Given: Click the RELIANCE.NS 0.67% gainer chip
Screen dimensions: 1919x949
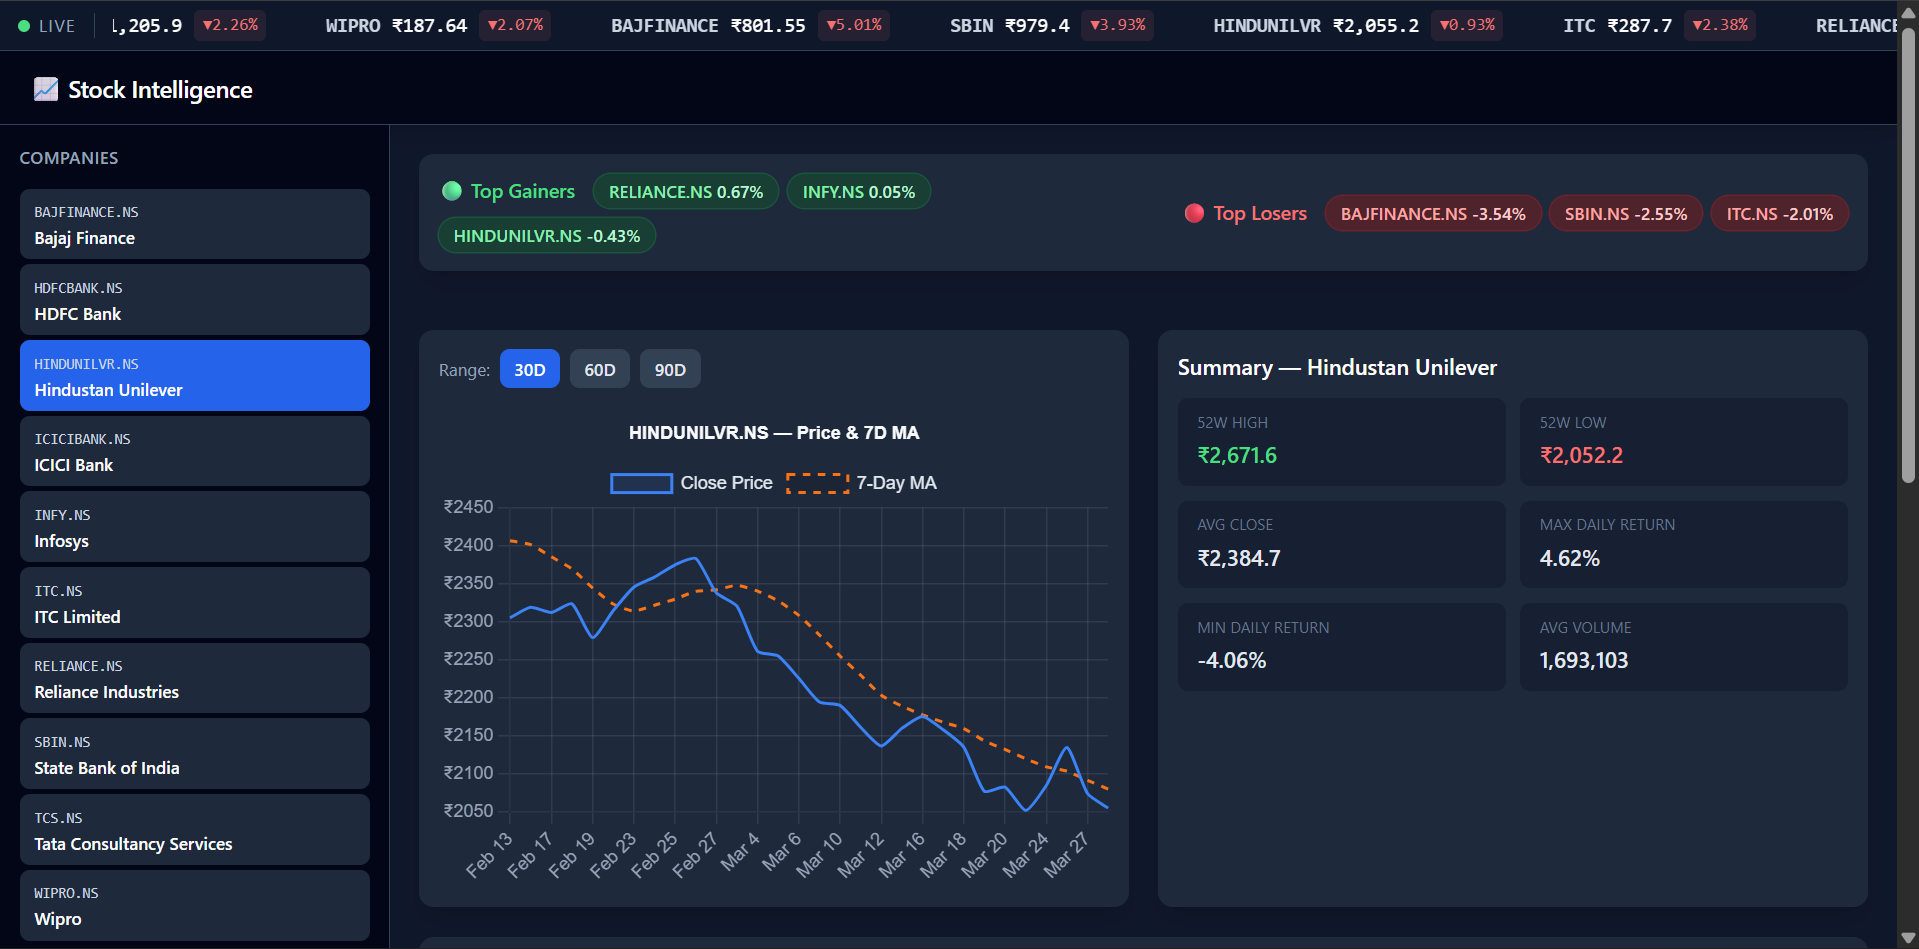Looking at the screenshot, I should point(686,192).
